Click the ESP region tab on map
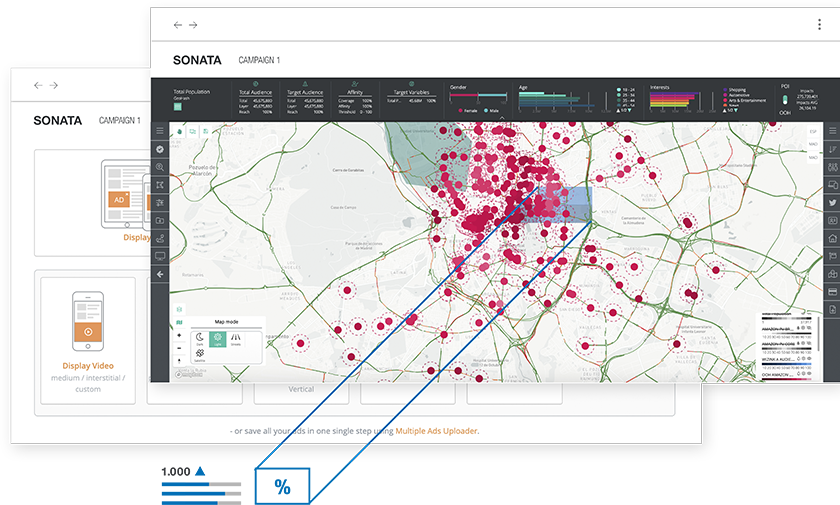This screenshot has width=840, height=505. click(x=813, y=130)
